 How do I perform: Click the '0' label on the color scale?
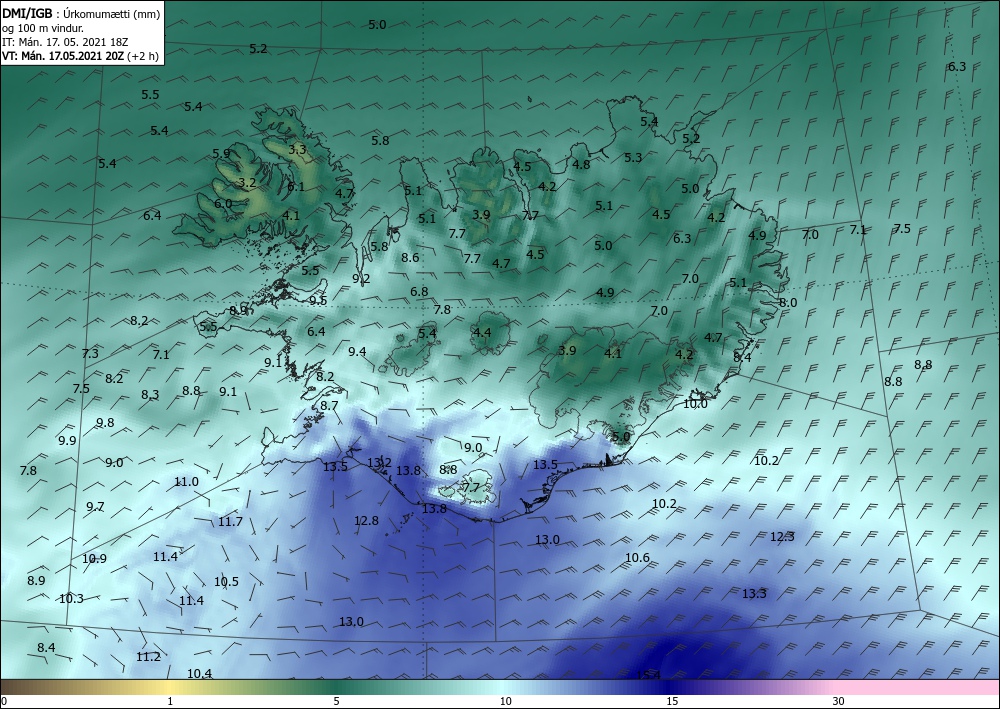4,702
